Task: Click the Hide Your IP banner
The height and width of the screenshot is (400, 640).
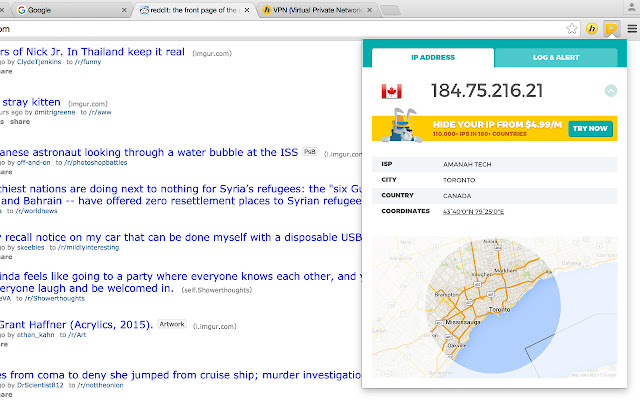Action: point(494,129)
